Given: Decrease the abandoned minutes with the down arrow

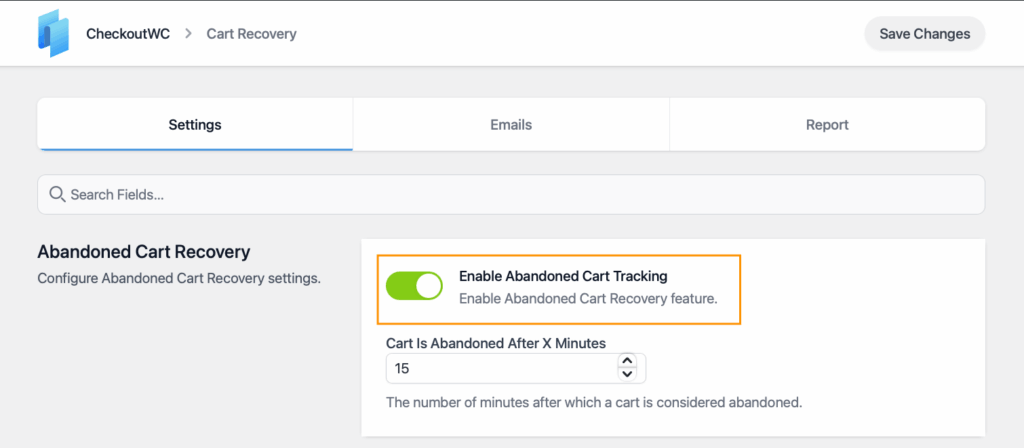Looking at the screenshot, I should 627,374.
